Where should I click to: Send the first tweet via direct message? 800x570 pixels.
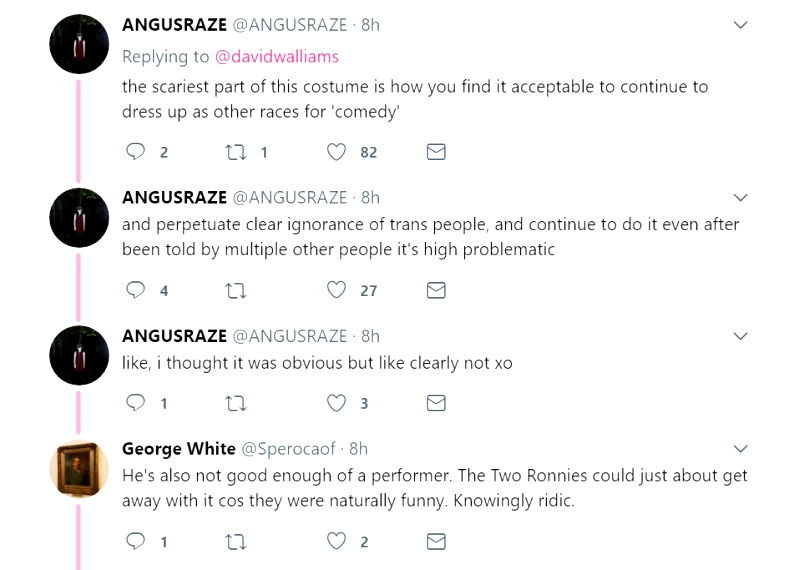(436, 152)
